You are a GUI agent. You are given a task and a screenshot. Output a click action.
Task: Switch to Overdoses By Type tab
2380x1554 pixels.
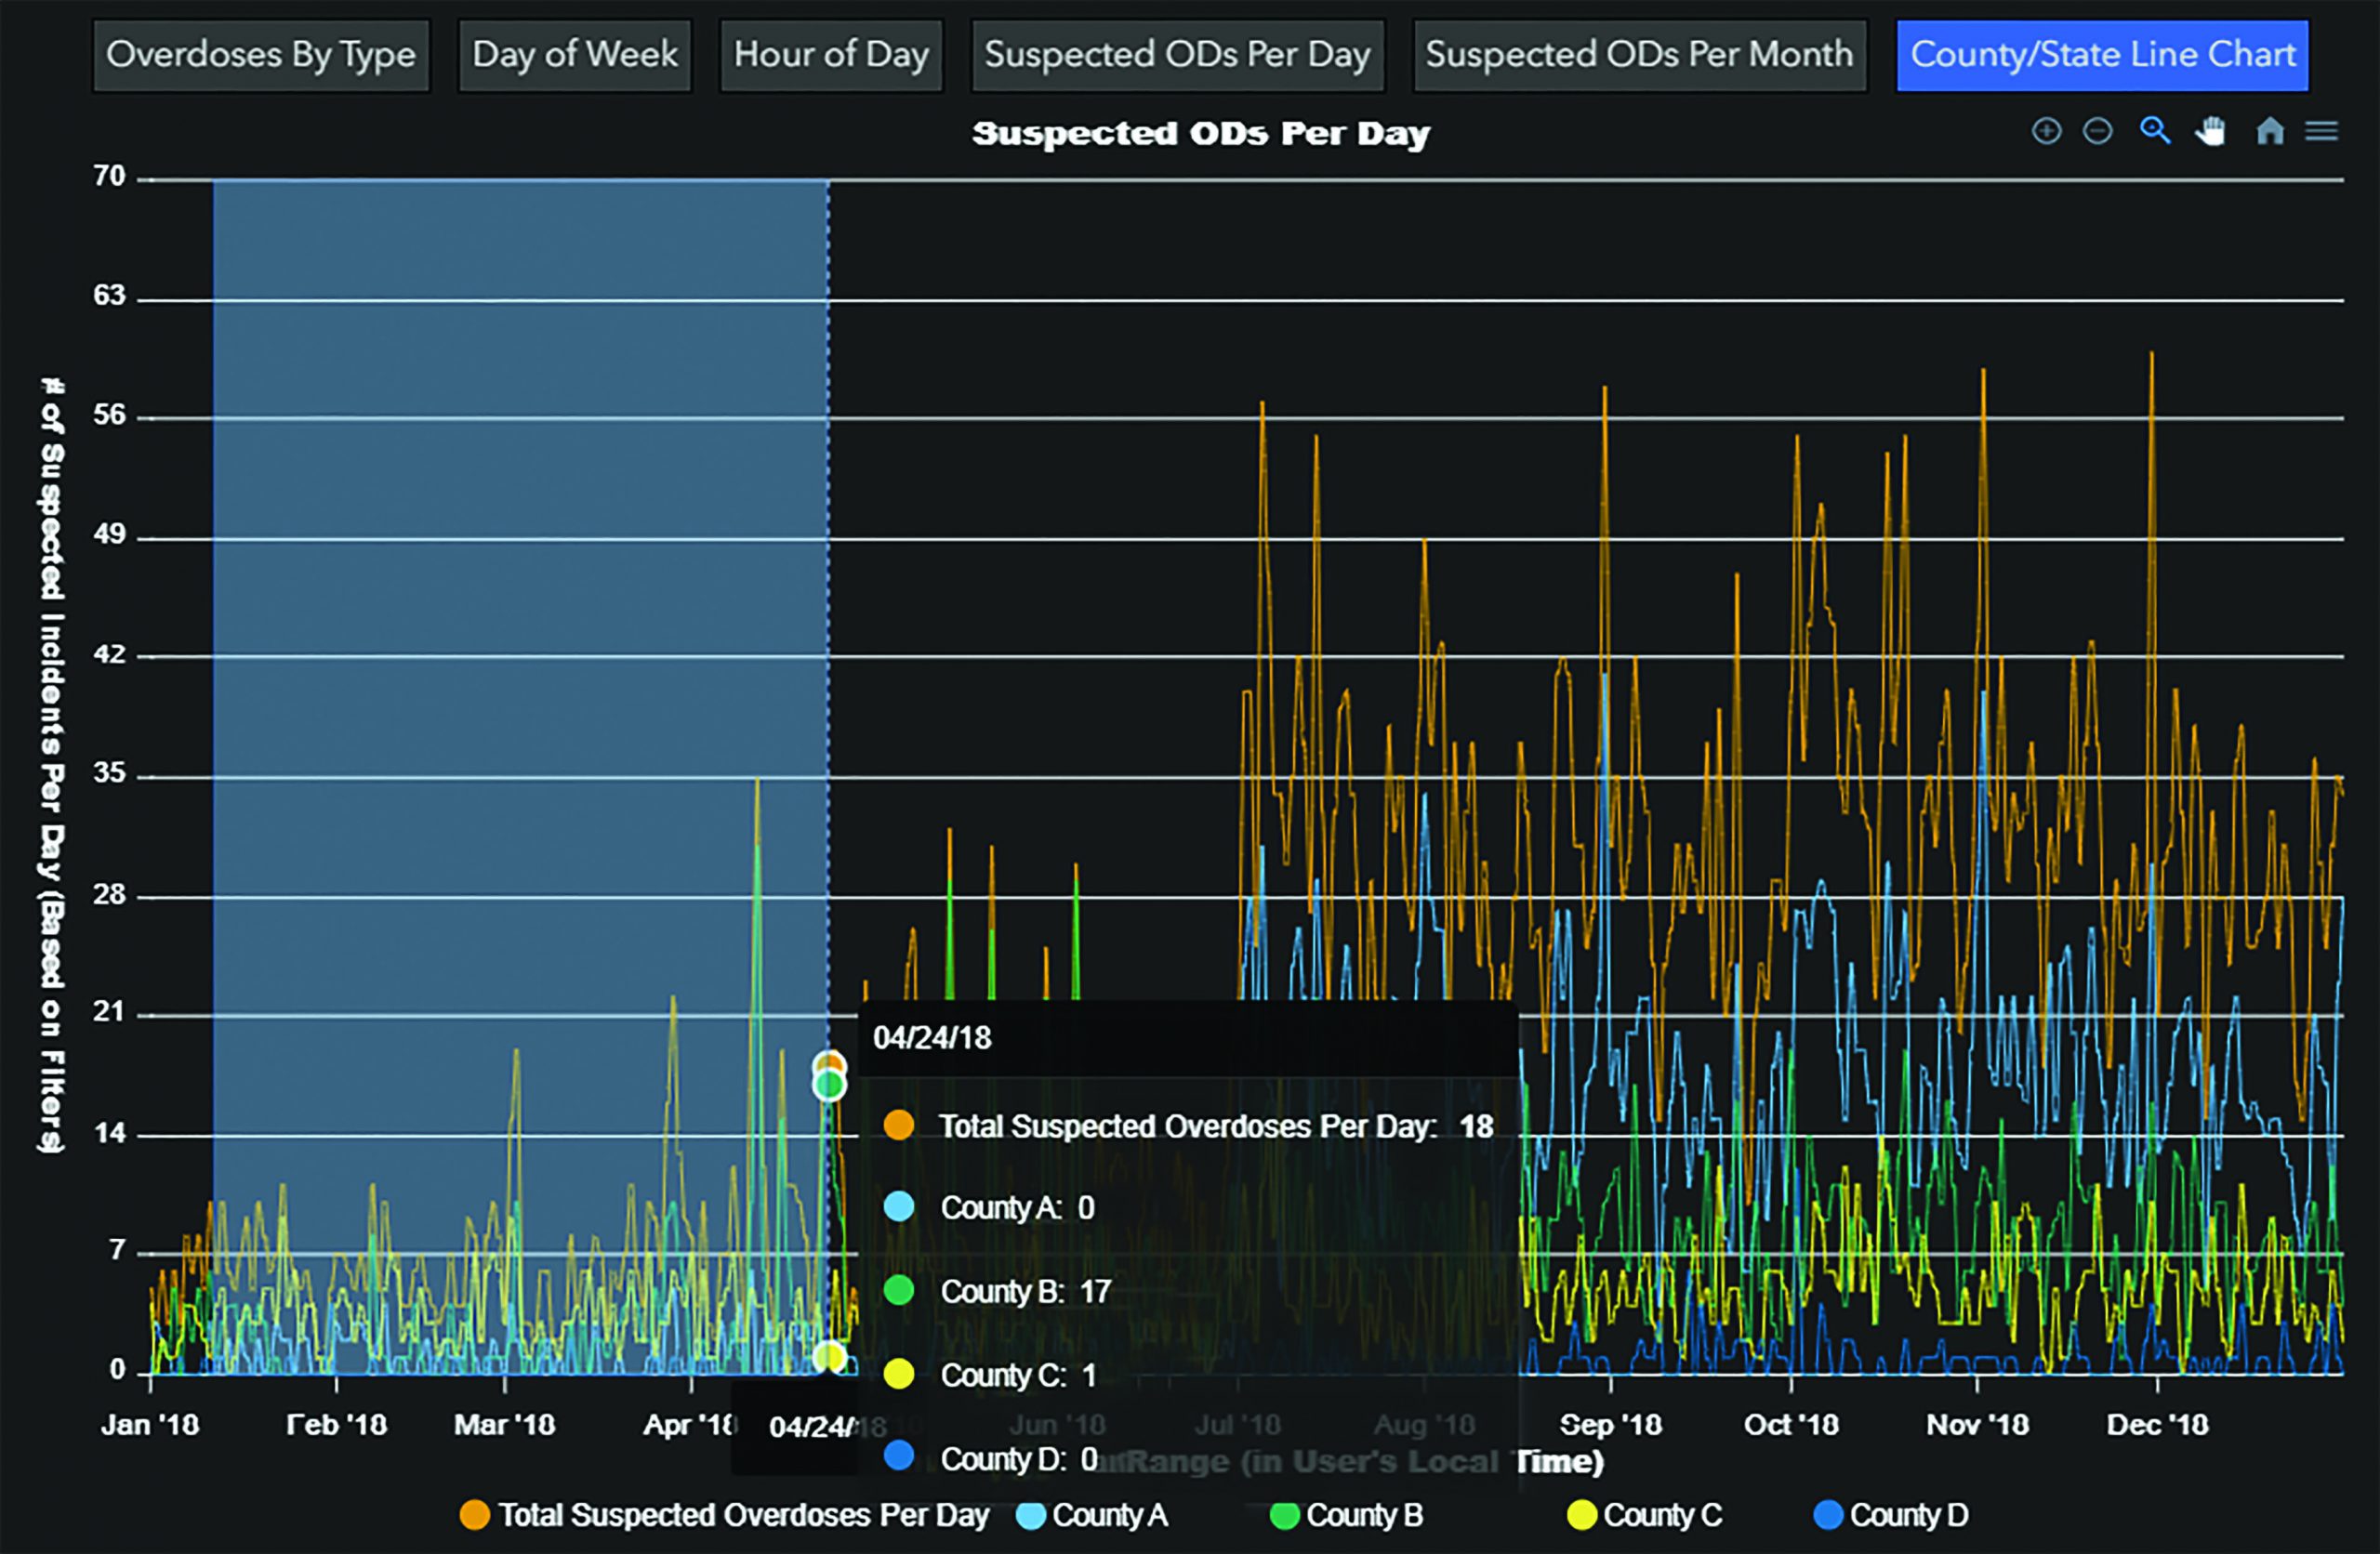(x=261, y=55)
